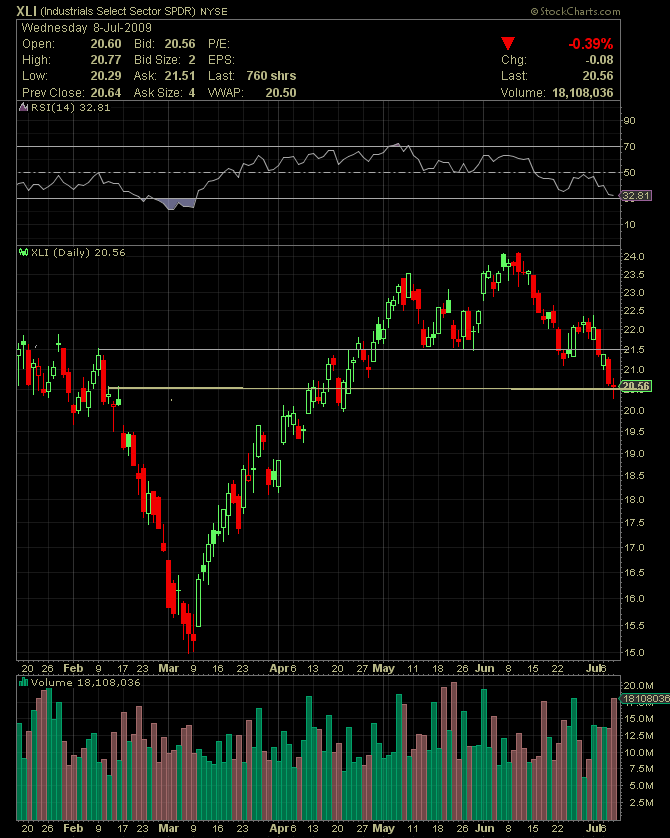Click 'Apr' on the volume chart date axis
Image resolution: width=670 pixels, height=838 pixels.
coord(279,828)
